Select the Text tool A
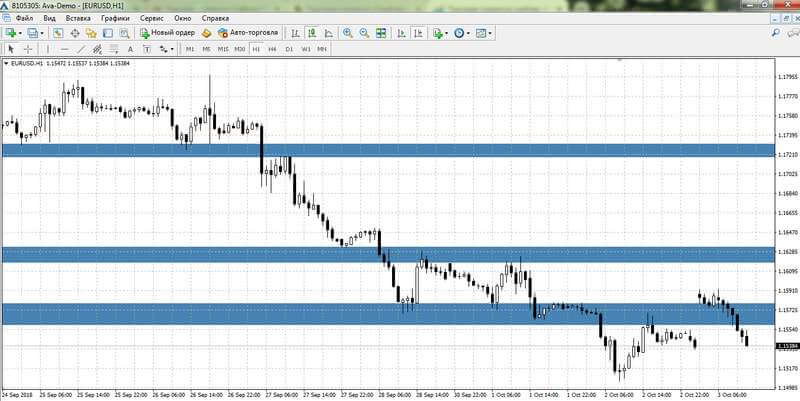The height and width of the screenshot is (401, 800). (130, 49)
